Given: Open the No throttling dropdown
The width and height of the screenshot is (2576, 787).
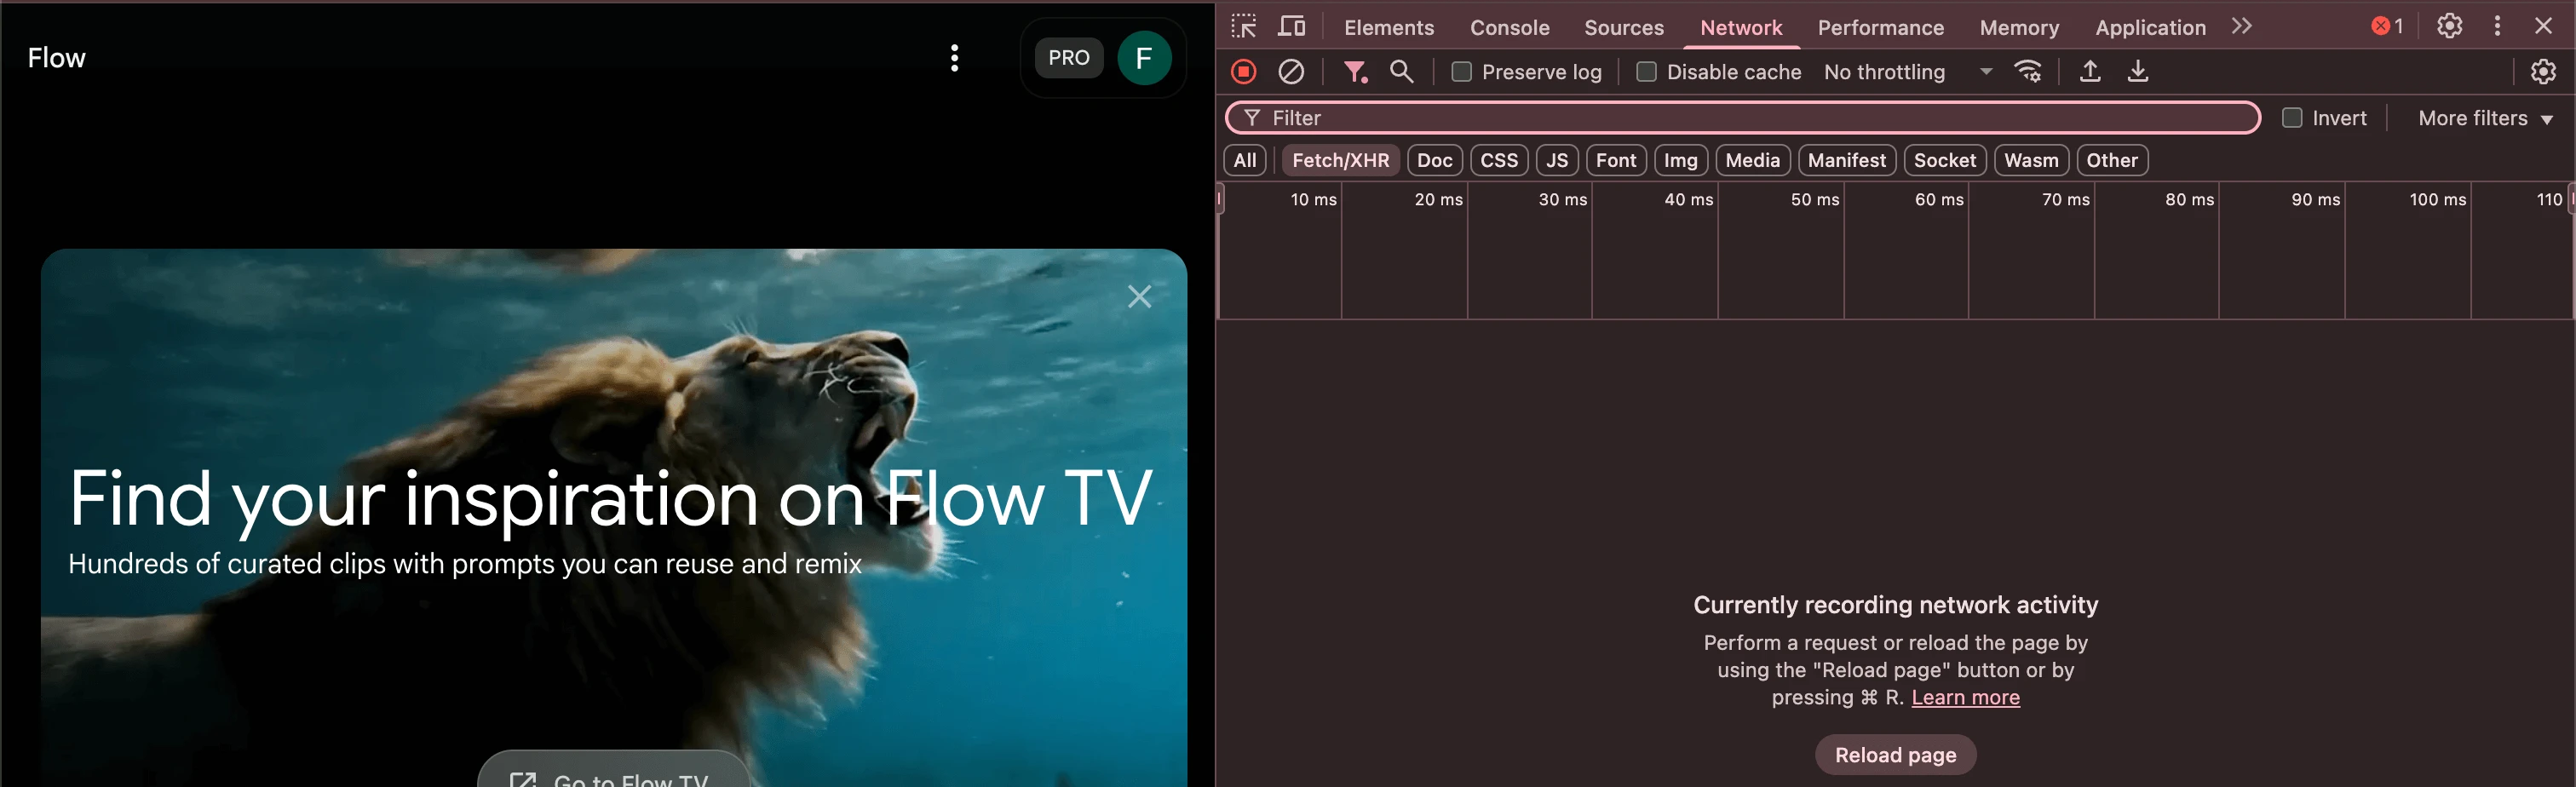Looking at the screenshot, I should 1907,72.
